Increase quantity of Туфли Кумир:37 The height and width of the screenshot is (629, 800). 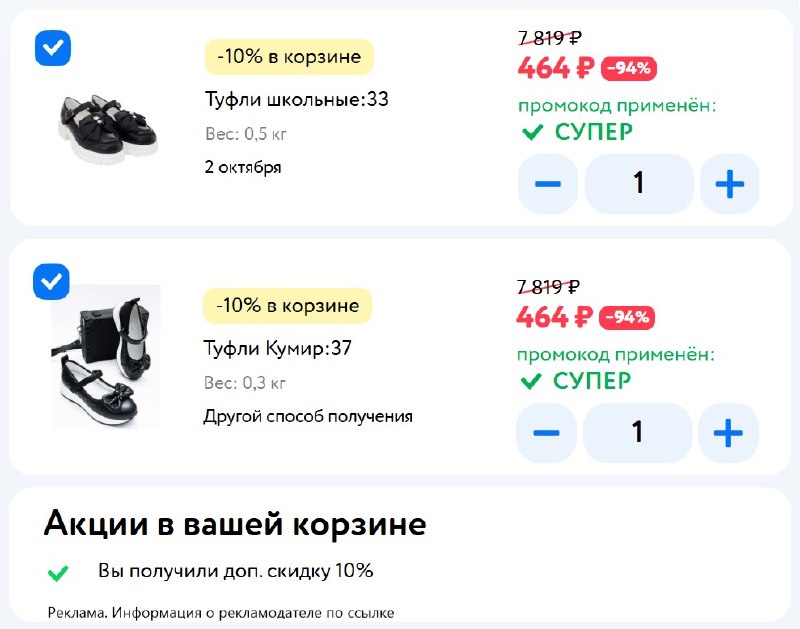click(728, 433)
